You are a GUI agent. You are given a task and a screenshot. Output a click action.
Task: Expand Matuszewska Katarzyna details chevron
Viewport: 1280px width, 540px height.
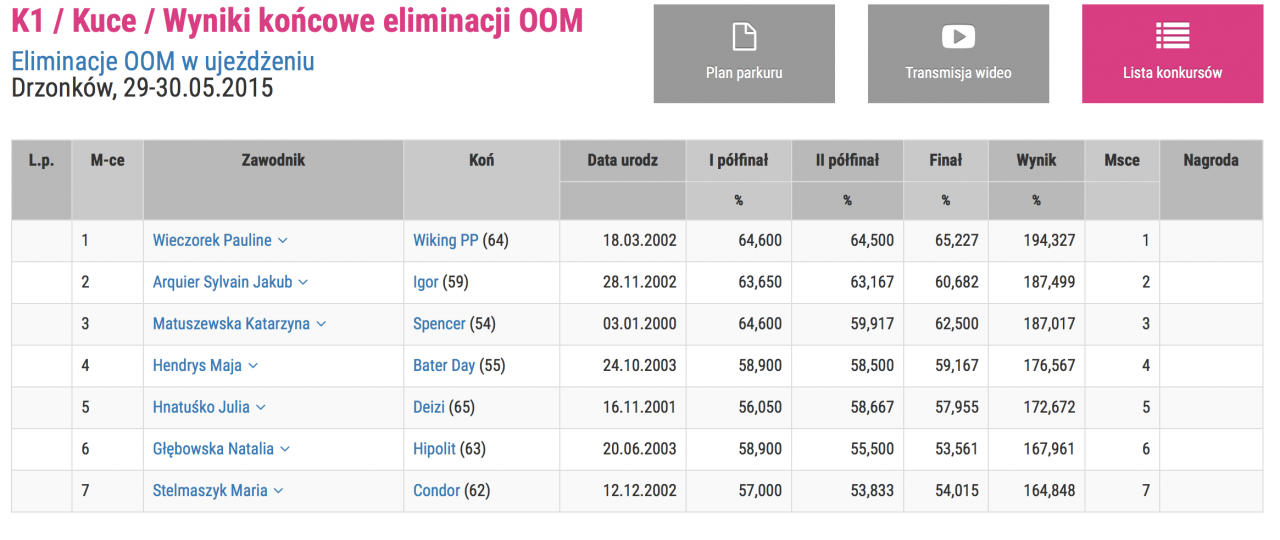pyautogui.click(x=321, y=324)
